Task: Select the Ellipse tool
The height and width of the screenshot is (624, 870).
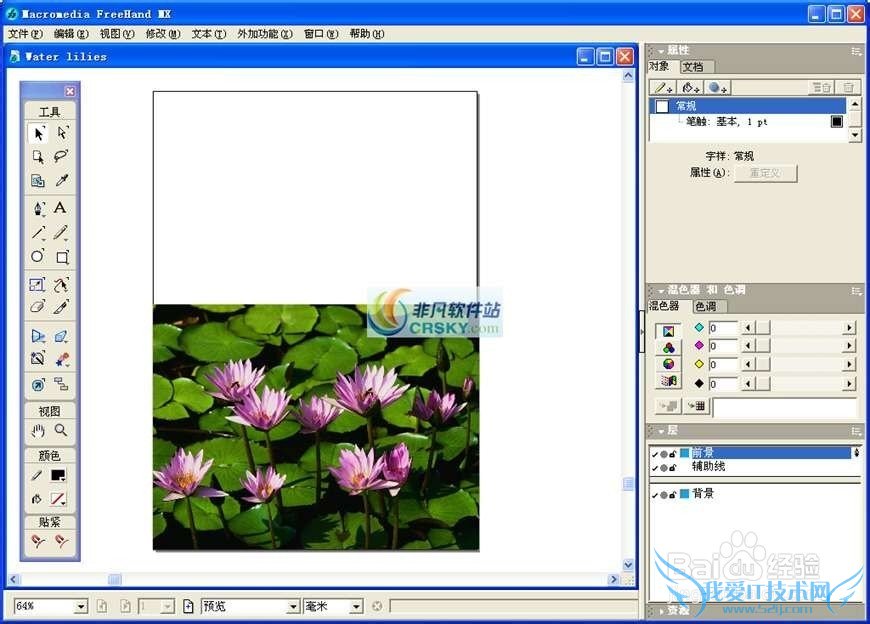Action: click(38, 257)
